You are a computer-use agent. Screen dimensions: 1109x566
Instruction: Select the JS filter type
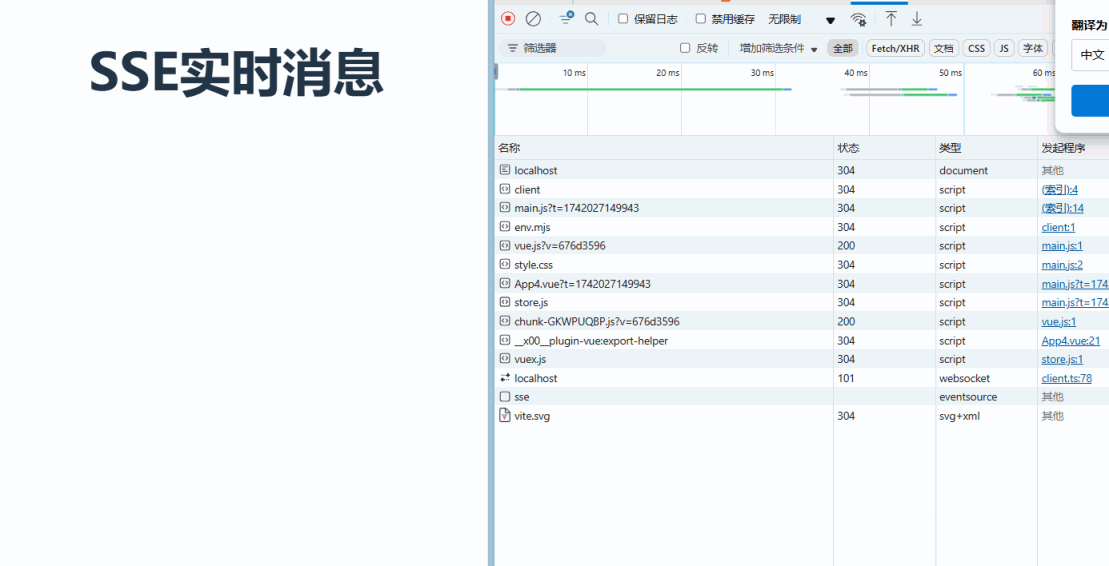pyautogui.click(x=1004, y=48)
